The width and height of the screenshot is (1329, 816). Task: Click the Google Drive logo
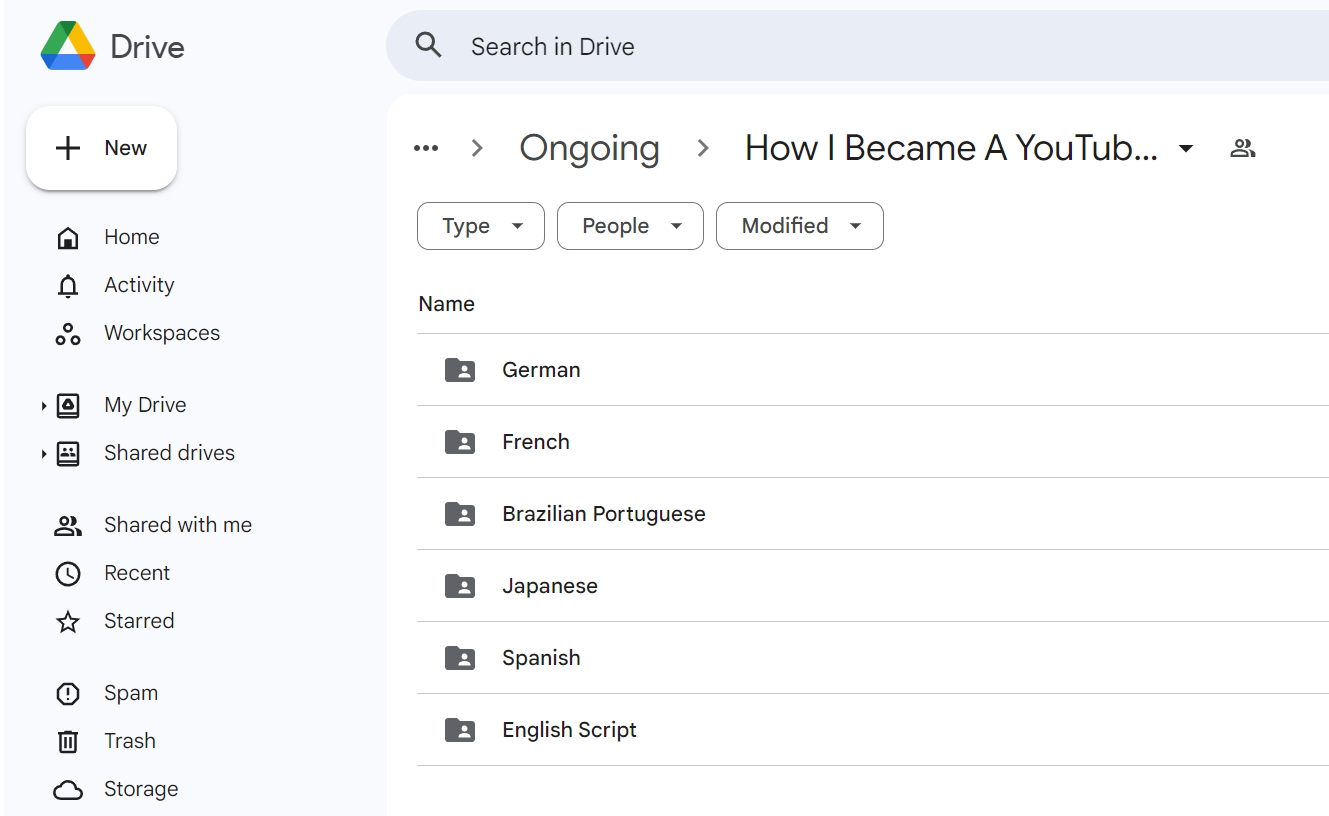[x=68, y=47]
